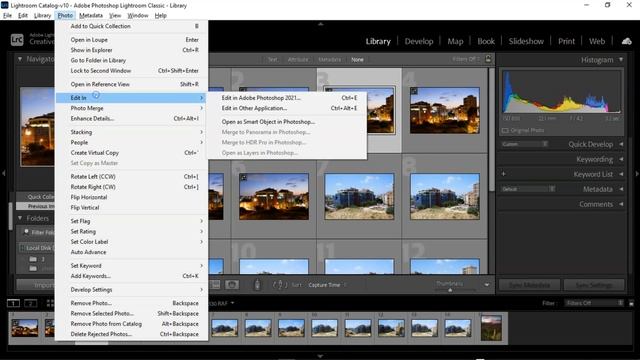
Task: Expand the Quick Develop panel
Action: click(621, 144)
